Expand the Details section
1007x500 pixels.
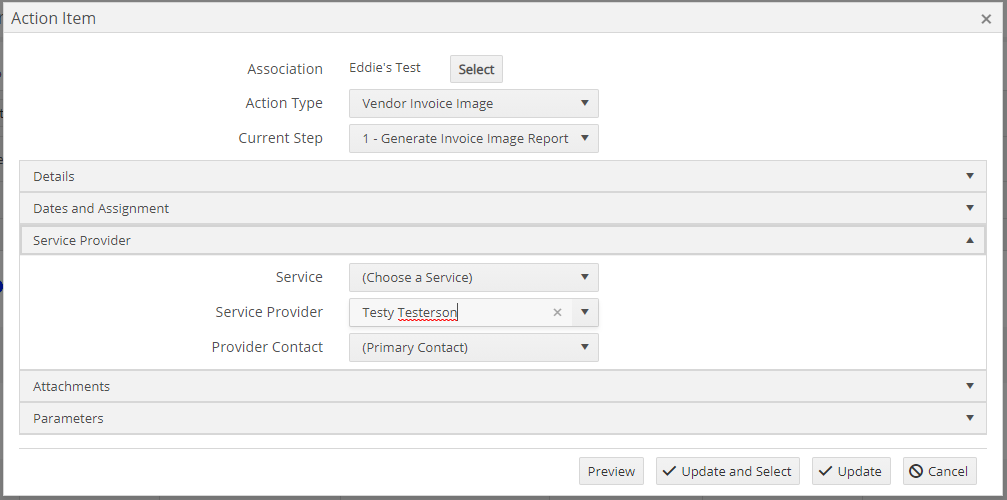point(503,177)
